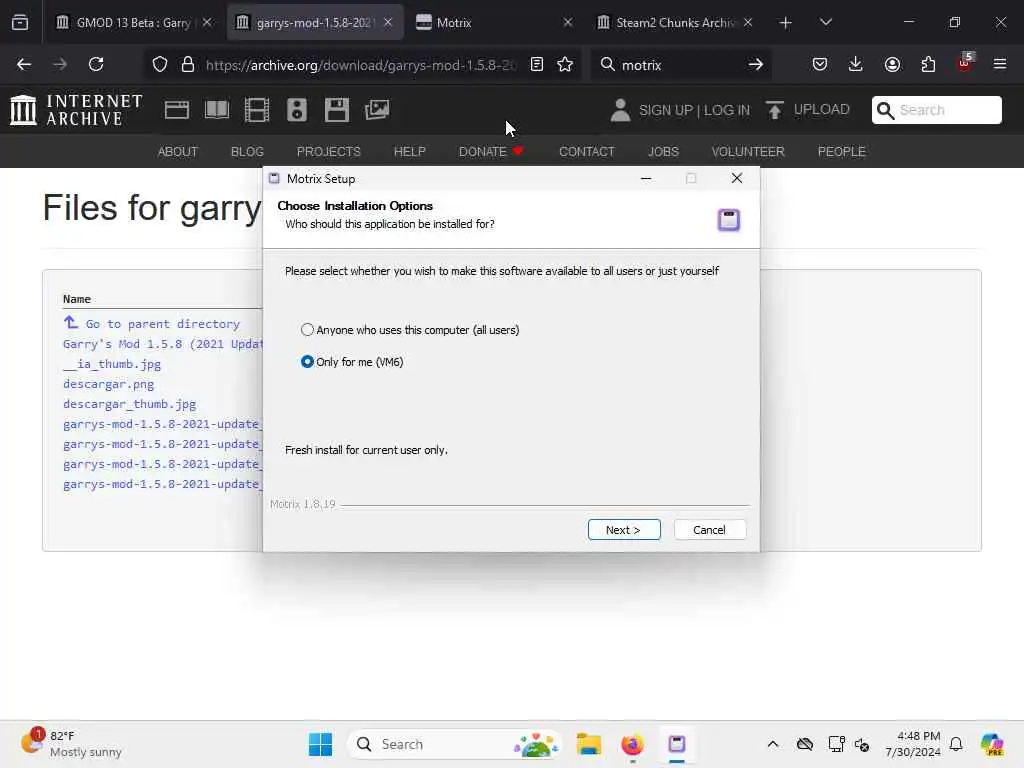
Task: Click the Upload arrow icon
Action: pyautogui.click(x=775, y=110)
